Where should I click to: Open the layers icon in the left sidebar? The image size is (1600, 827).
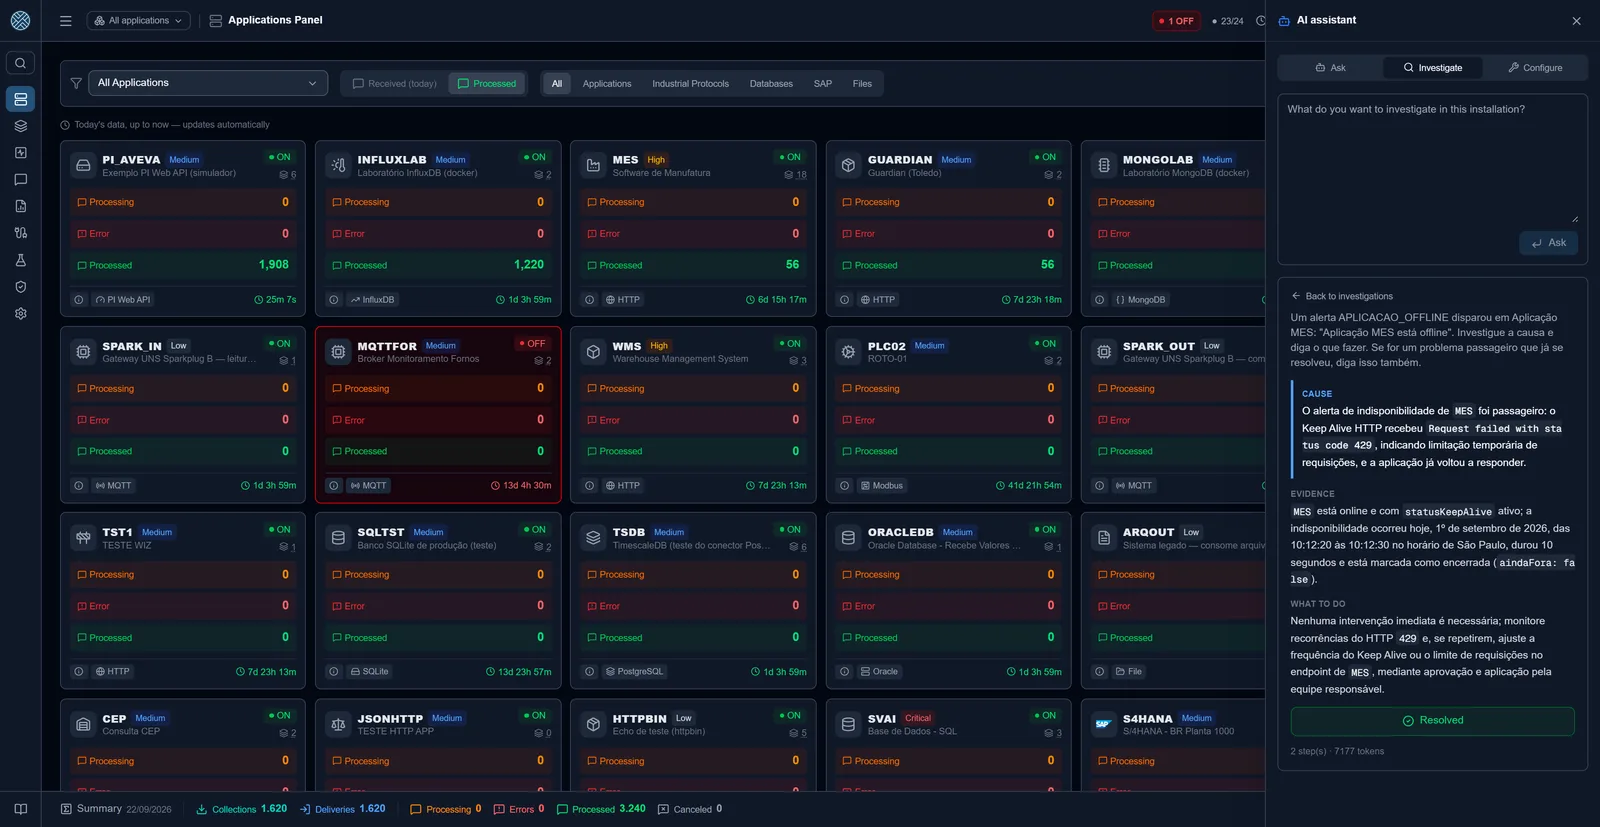pos(20,126)
